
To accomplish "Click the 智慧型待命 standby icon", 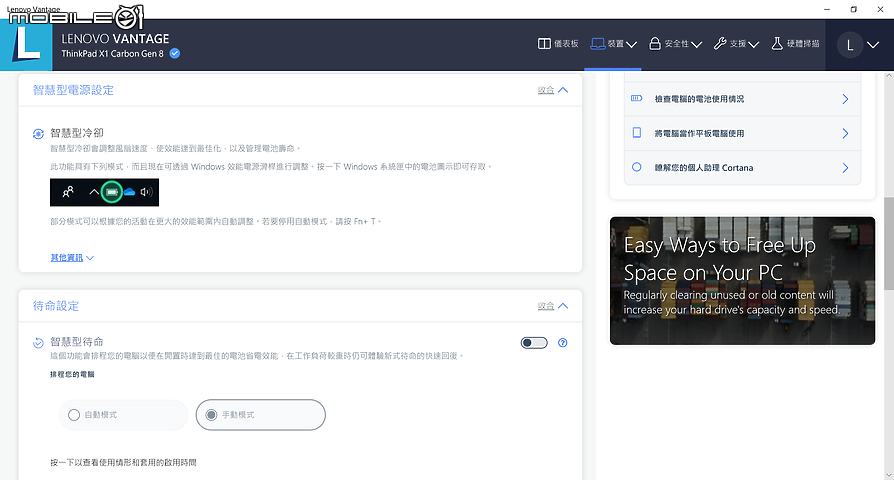I will (38, 343).
